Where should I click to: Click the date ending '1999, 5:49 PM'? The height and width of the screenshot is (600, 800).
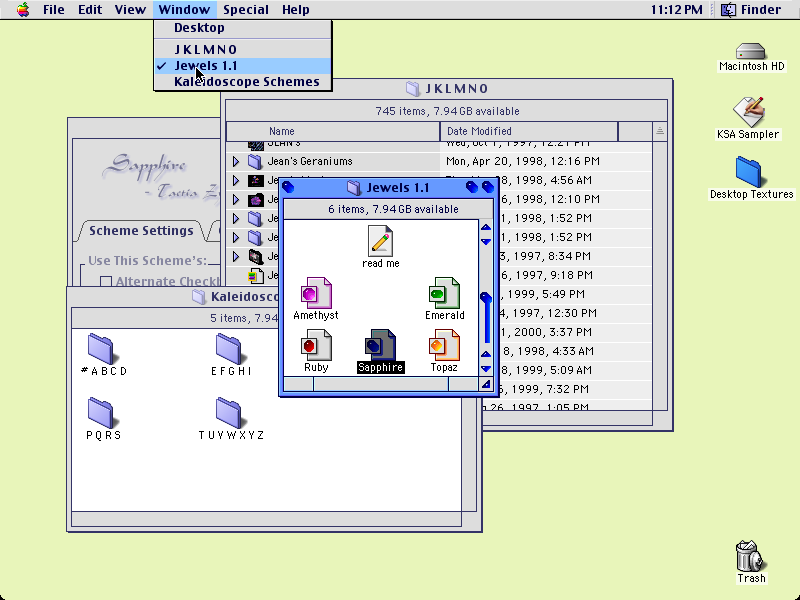point(543,294)
